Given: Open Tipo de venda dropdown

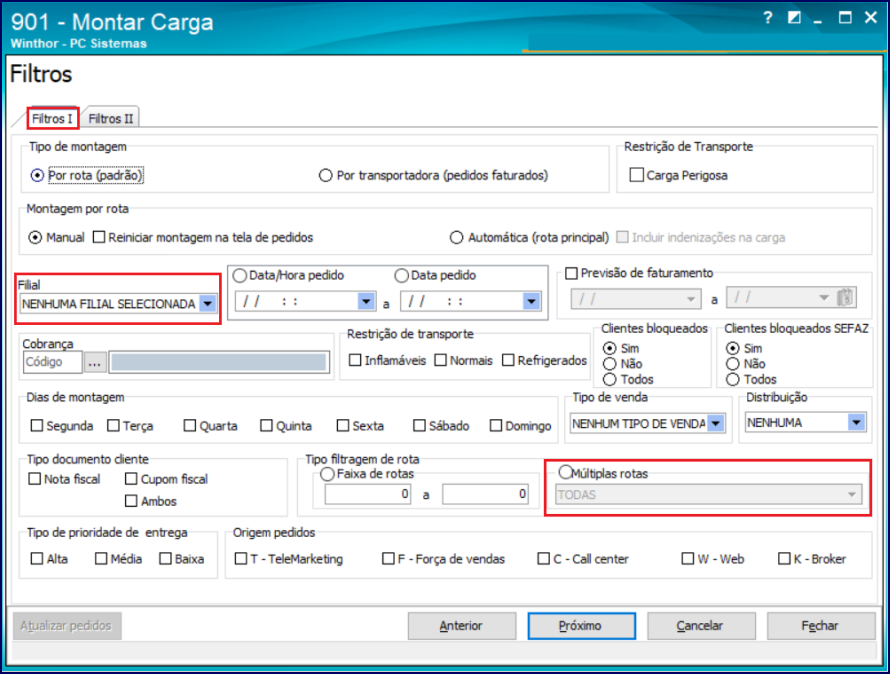Looking at the screenshot, I should tap(716, 423).
